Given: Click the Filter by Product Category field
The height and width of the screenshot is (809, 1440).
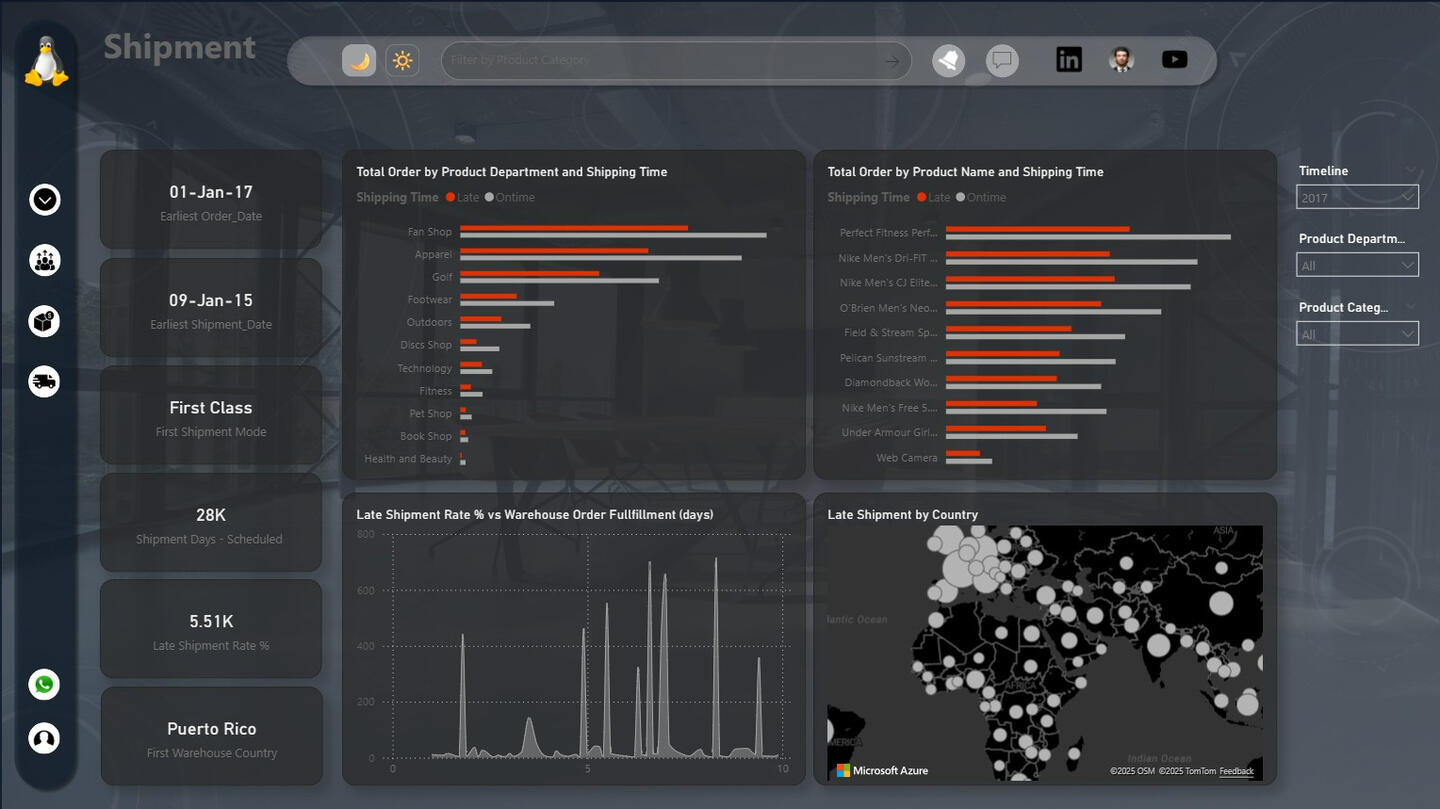Looking at the screenshot, I should coord(660,61).
